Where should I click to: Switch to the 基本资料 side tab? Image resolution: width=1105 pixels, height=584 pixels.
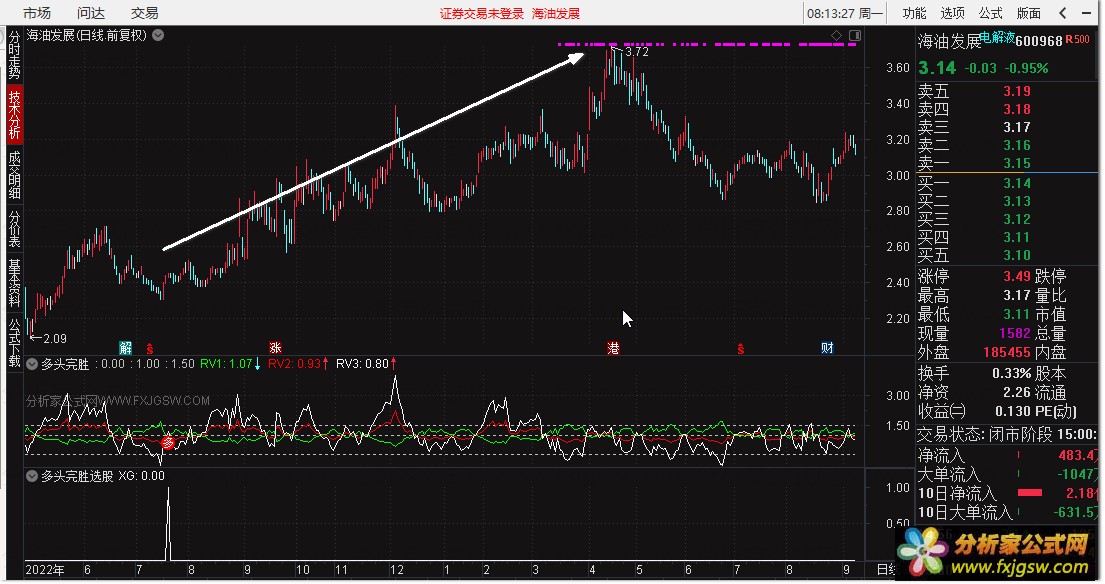click(14, 282)
